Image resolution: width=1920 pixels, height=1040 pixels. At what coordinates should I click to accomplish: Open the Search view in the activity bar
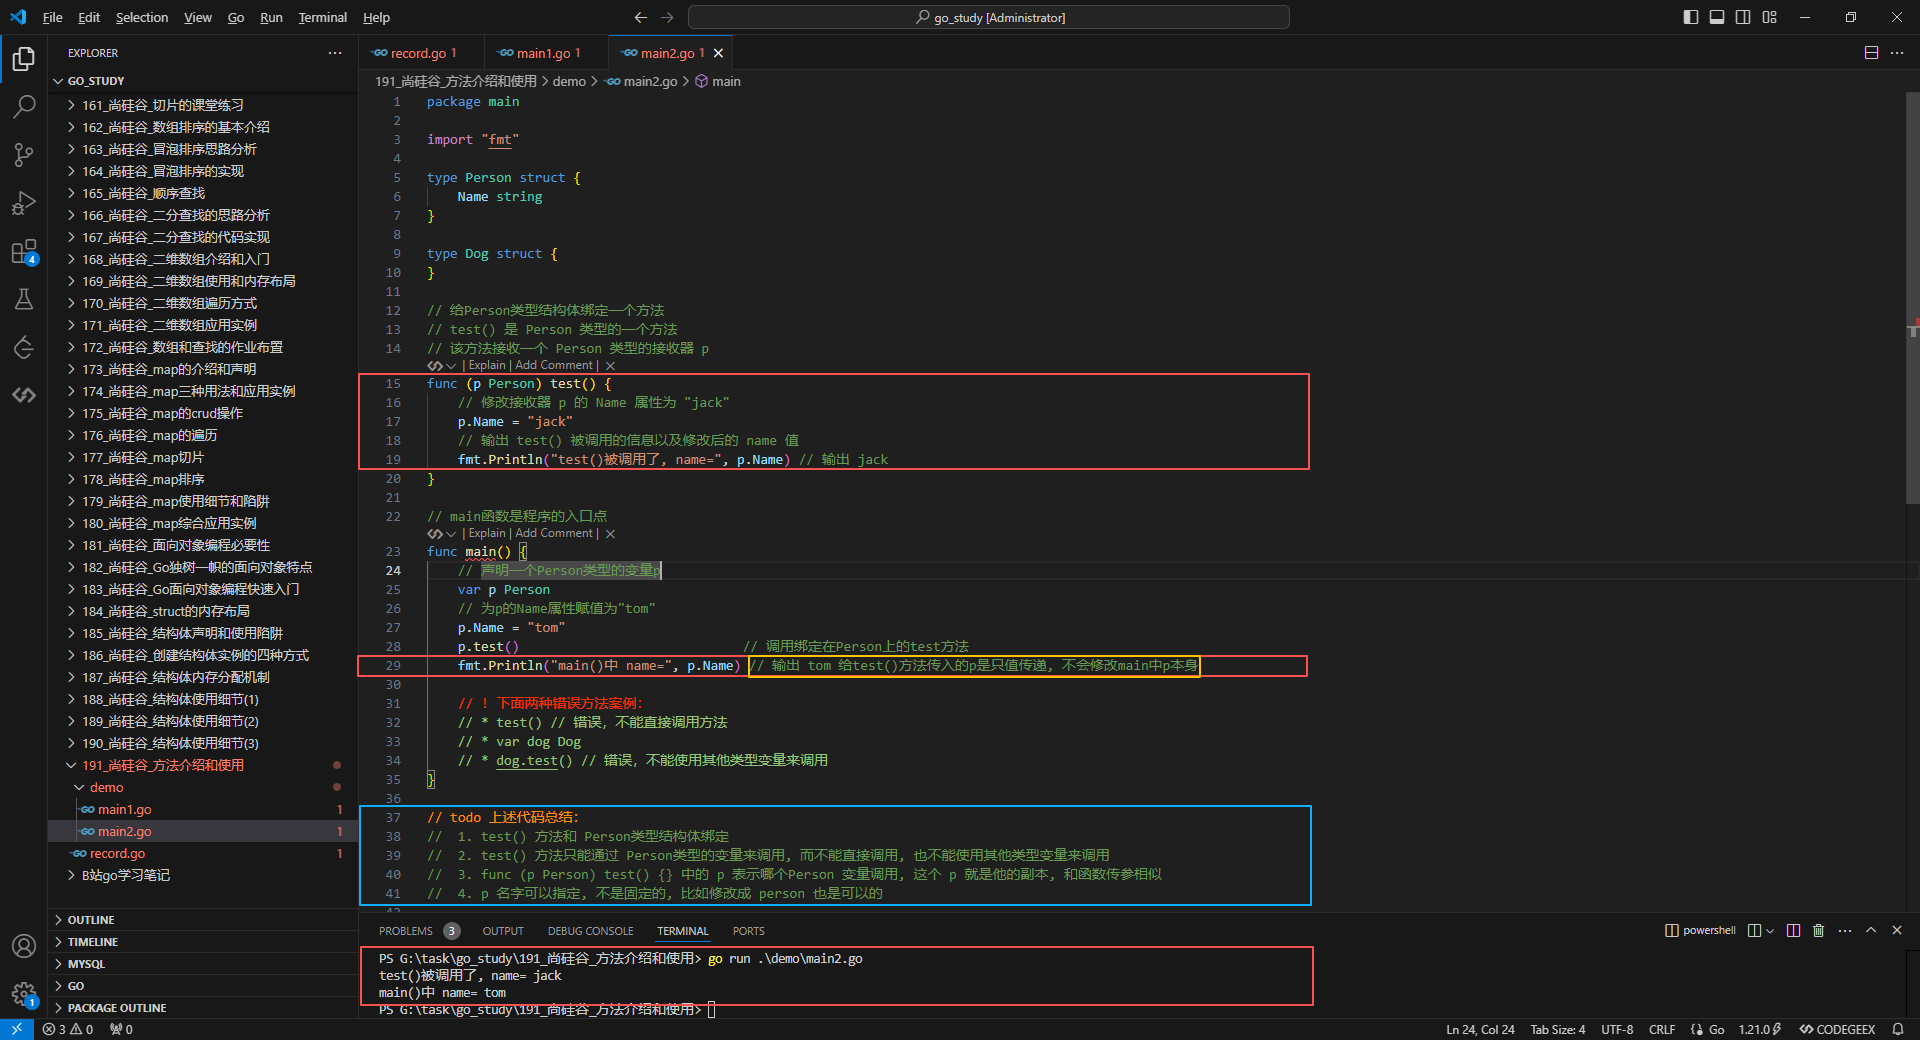pyautogui.click(x=24, y=107)
